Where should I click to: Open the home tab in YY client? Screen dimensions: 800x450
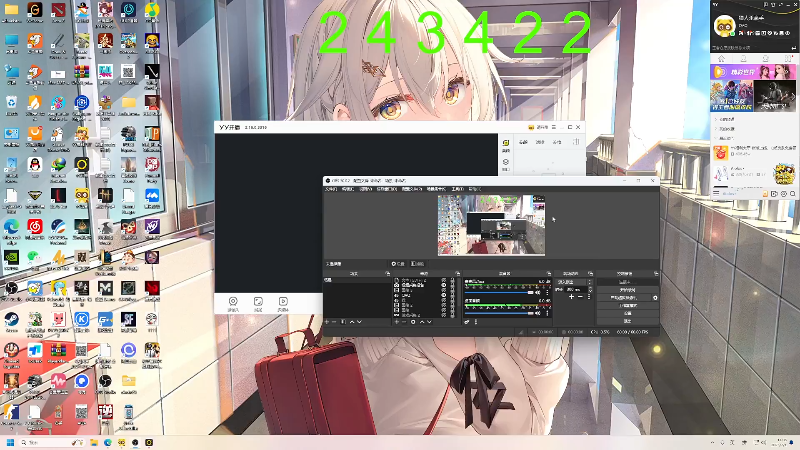pos(721,59)
